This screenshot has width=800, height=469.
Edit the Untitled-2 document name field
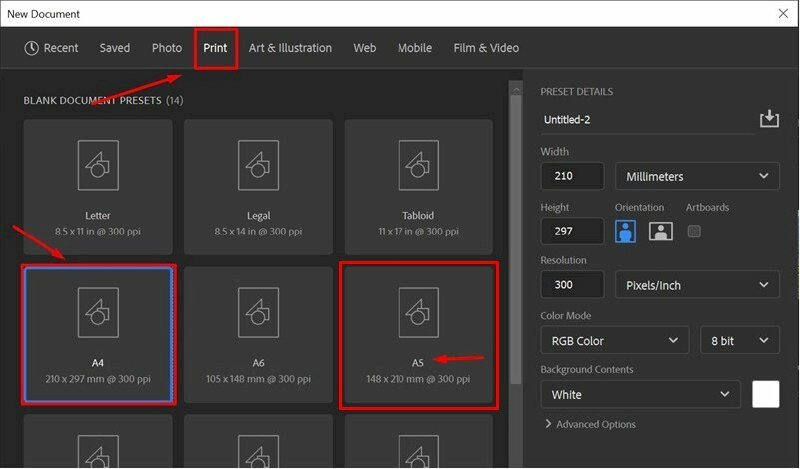coord(647,120)
